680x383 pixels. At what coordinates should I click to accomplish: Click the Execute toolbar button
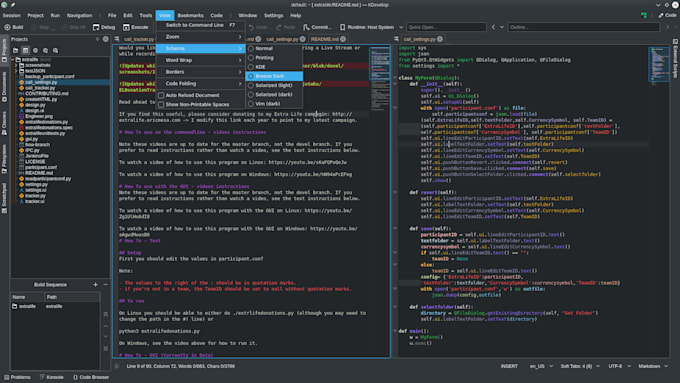click(x=136, y=27)
